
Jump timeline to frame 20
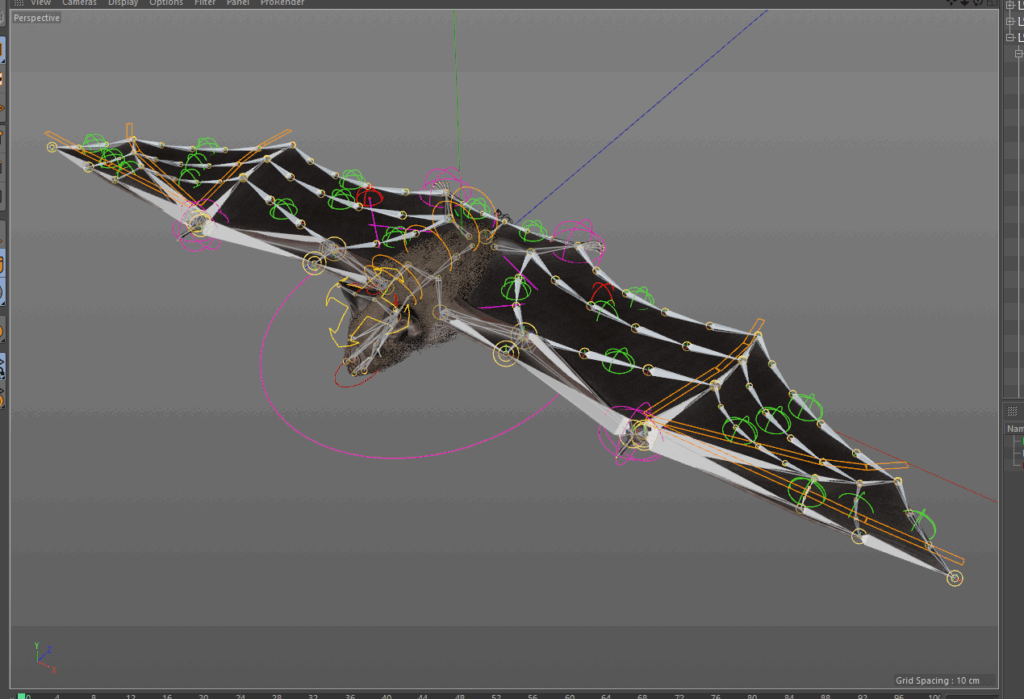pyautogui.click(x=204, y=696)
